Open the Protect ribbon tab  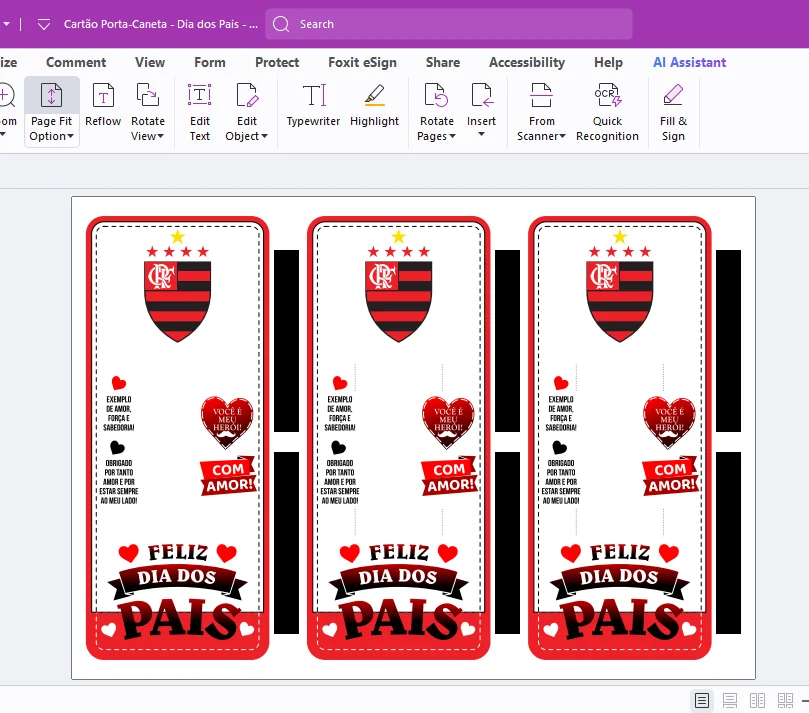coord(277,62)
